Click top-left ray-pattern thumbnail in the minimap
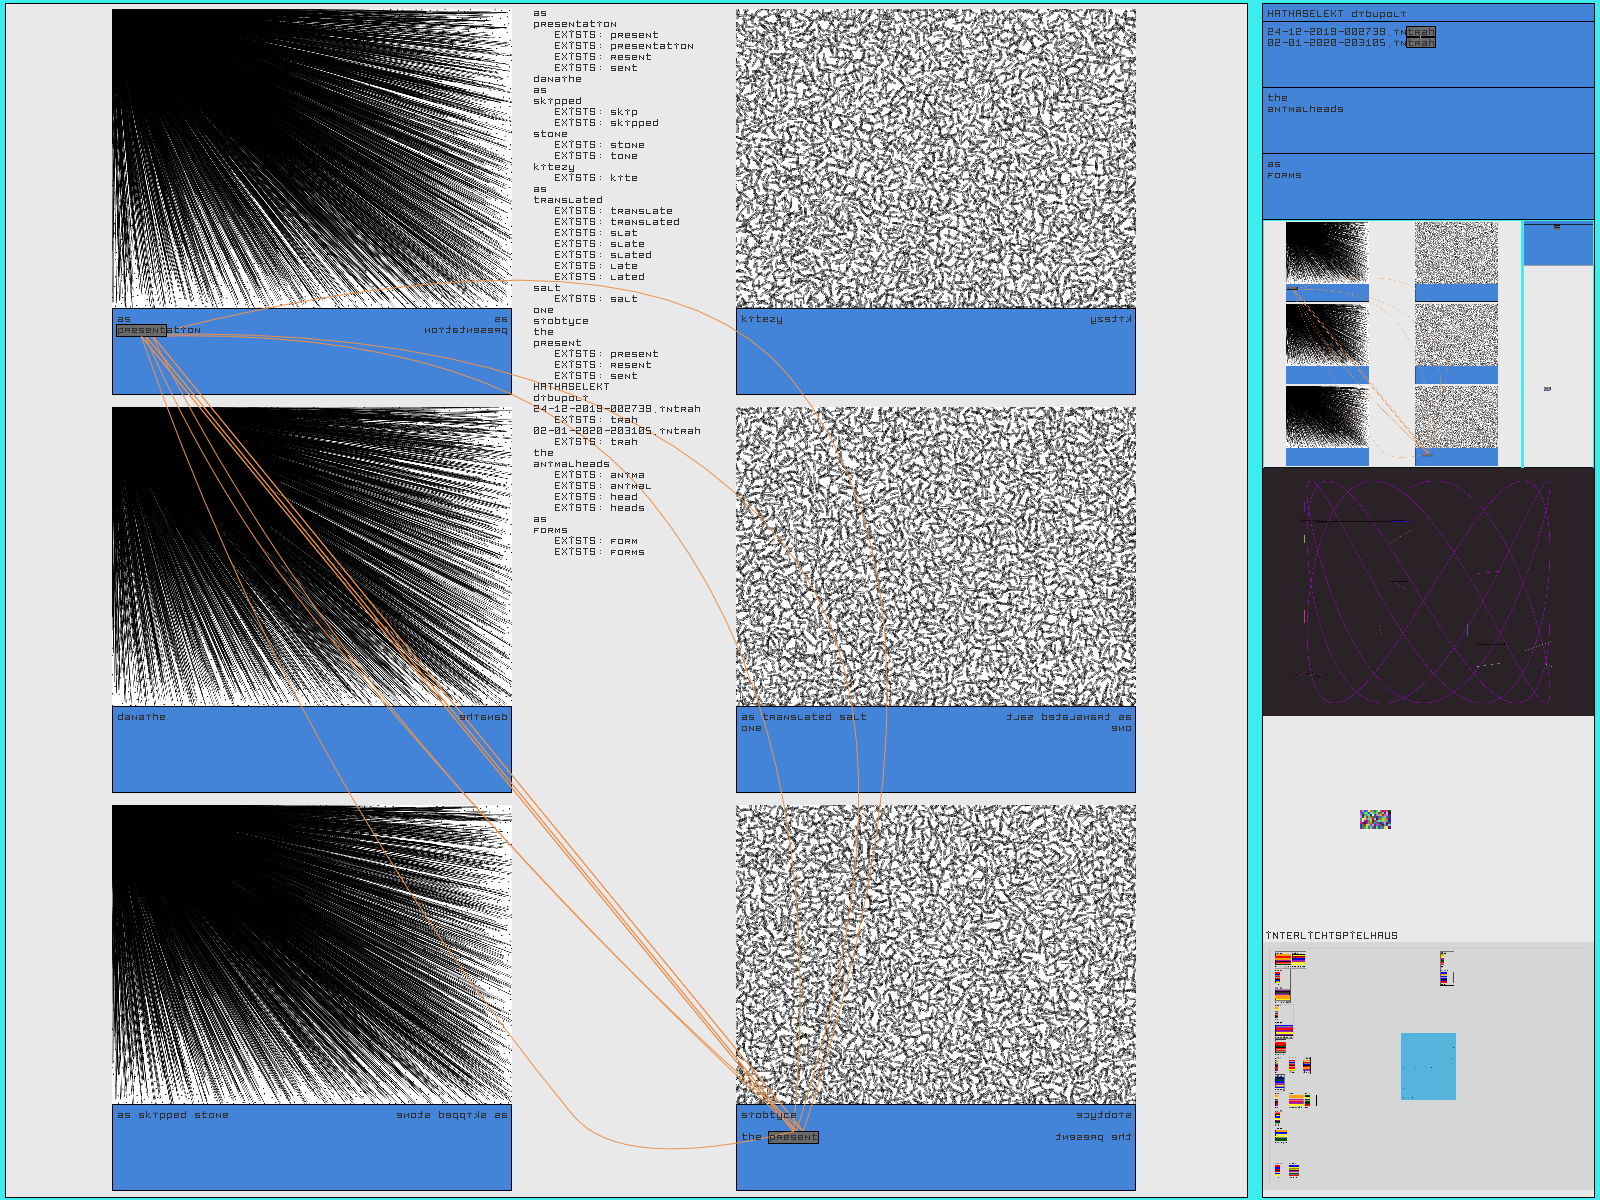 [x=1326, y=252]
